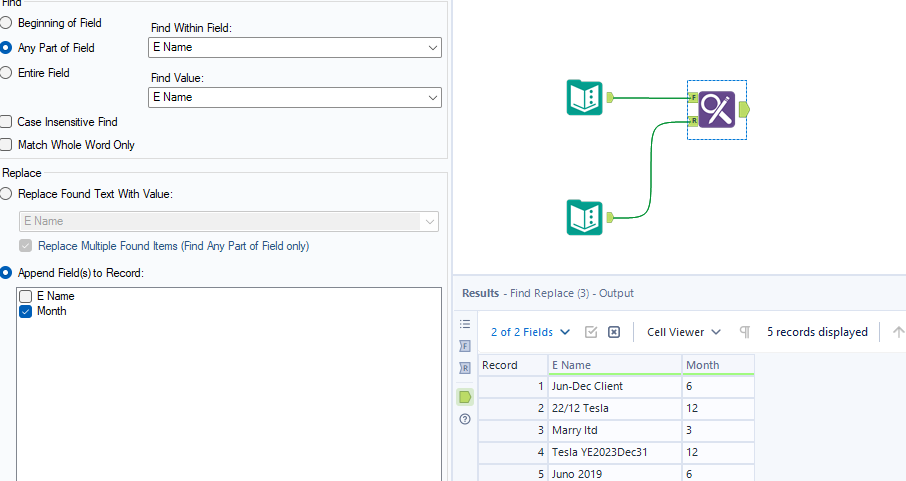This screenshot has width=906, height=481.
Task: Select the upper Text Input tool
Action: tap(585, 98)
